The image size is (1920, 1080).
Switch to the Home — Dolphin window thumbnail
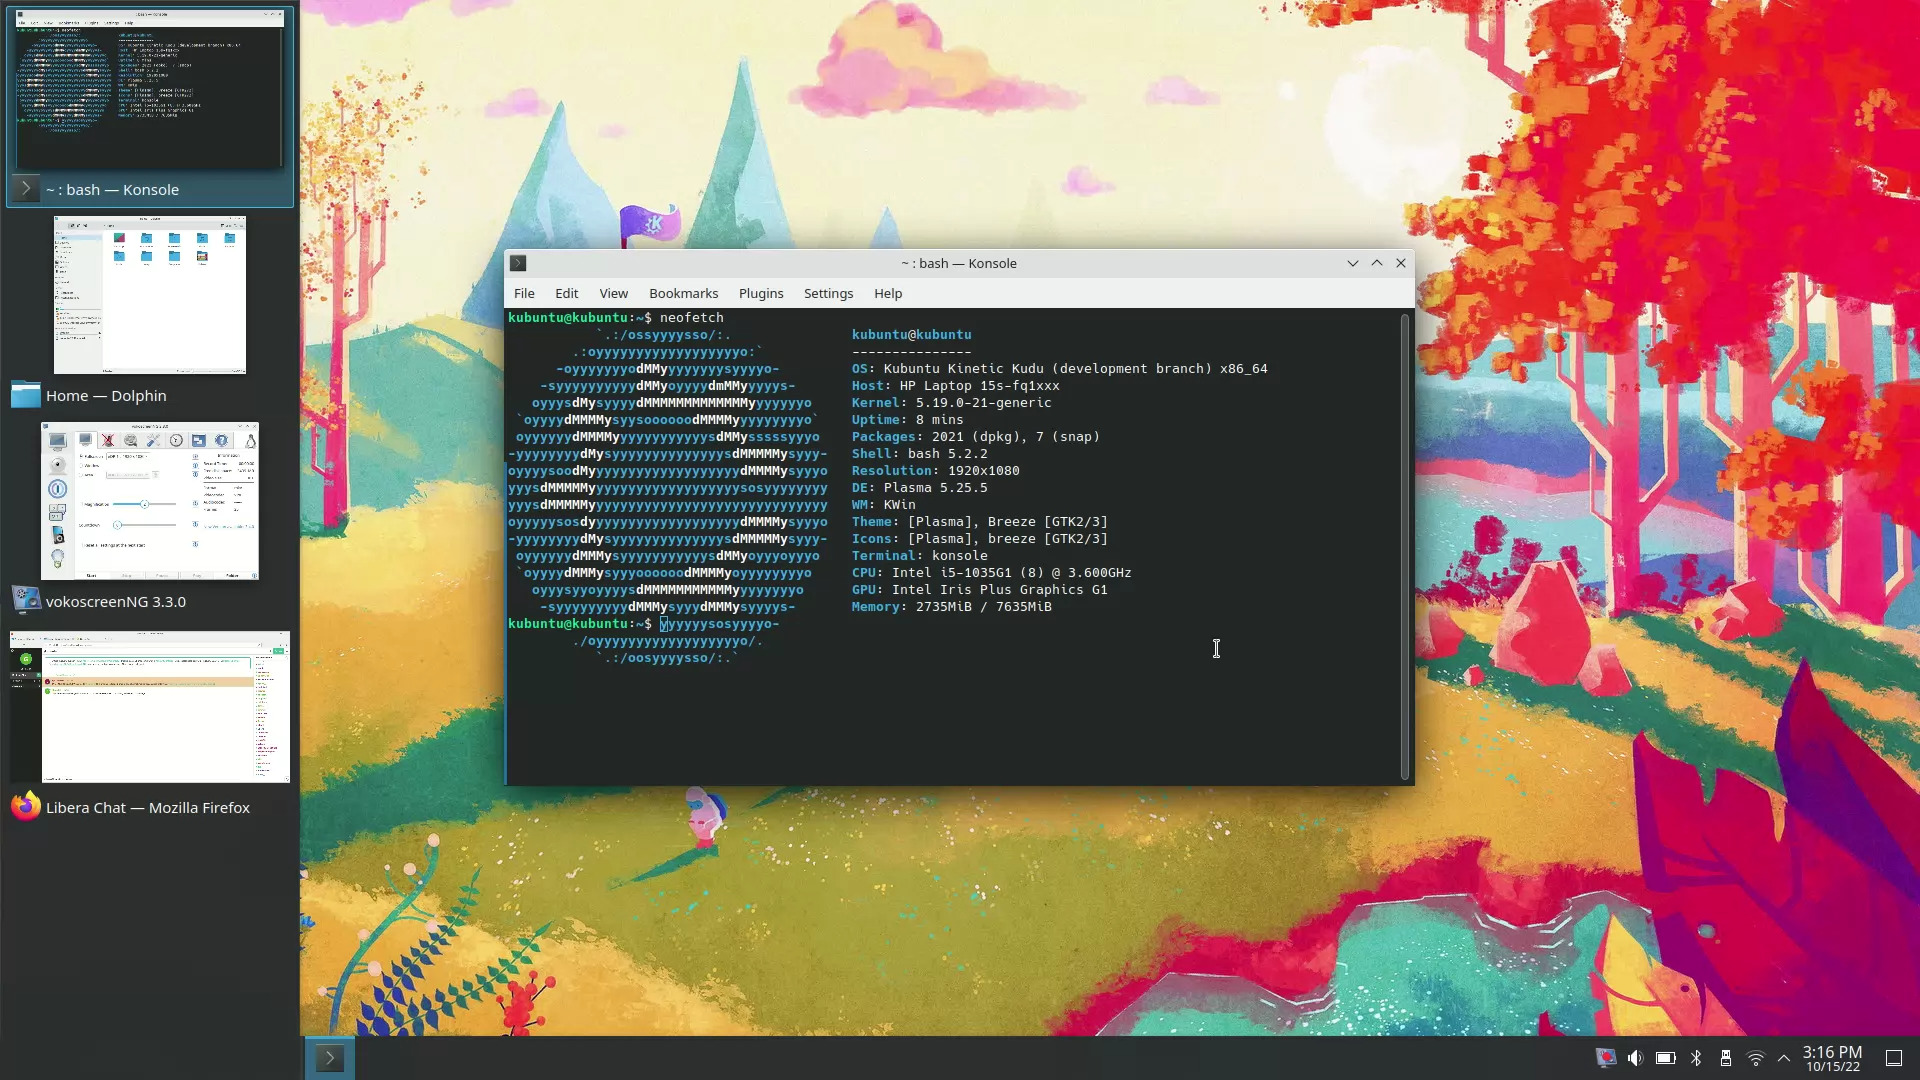pos(148,295)
